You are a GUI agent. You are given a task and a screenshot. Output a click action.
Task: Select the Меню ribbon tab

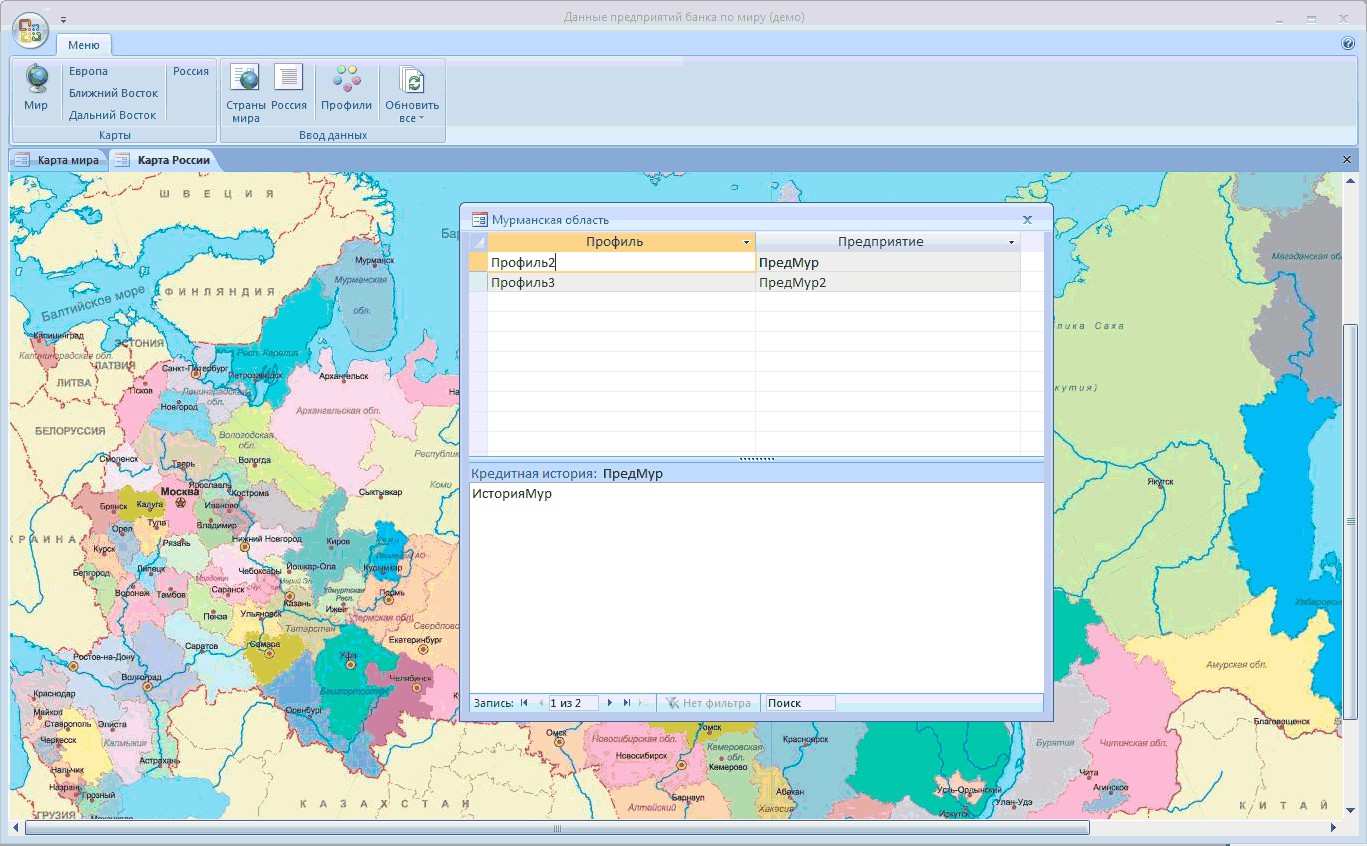[83, 45]
